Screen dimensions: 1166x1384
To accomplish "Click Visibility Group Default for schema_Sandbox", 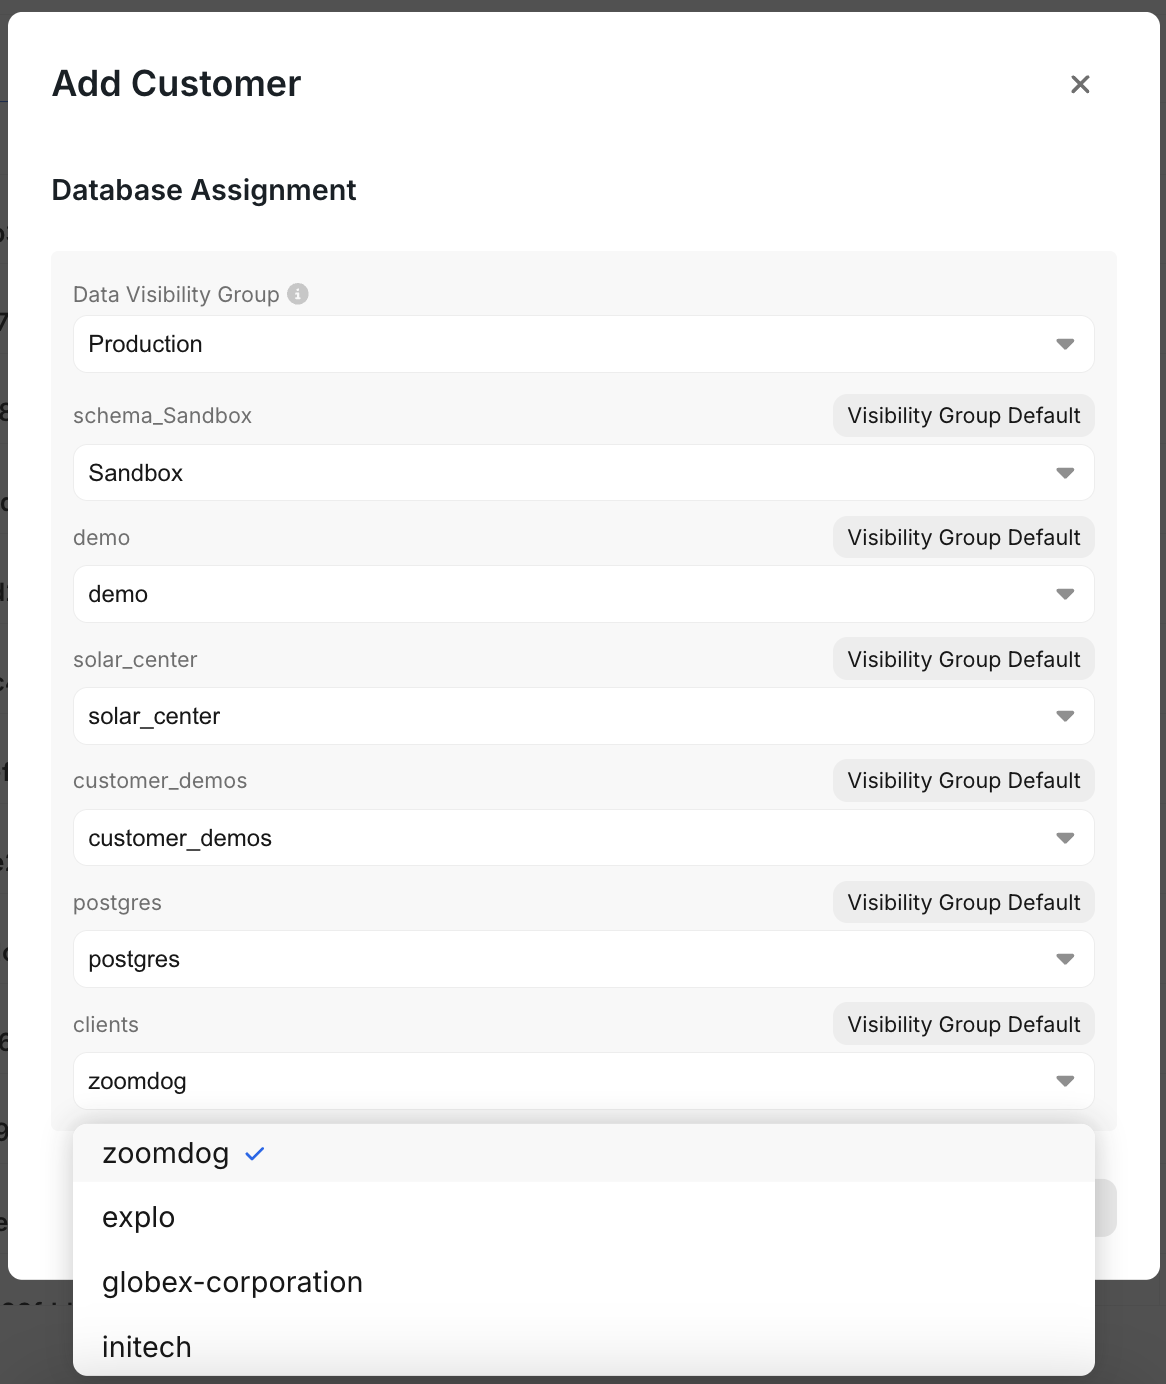I will [963, 415].
